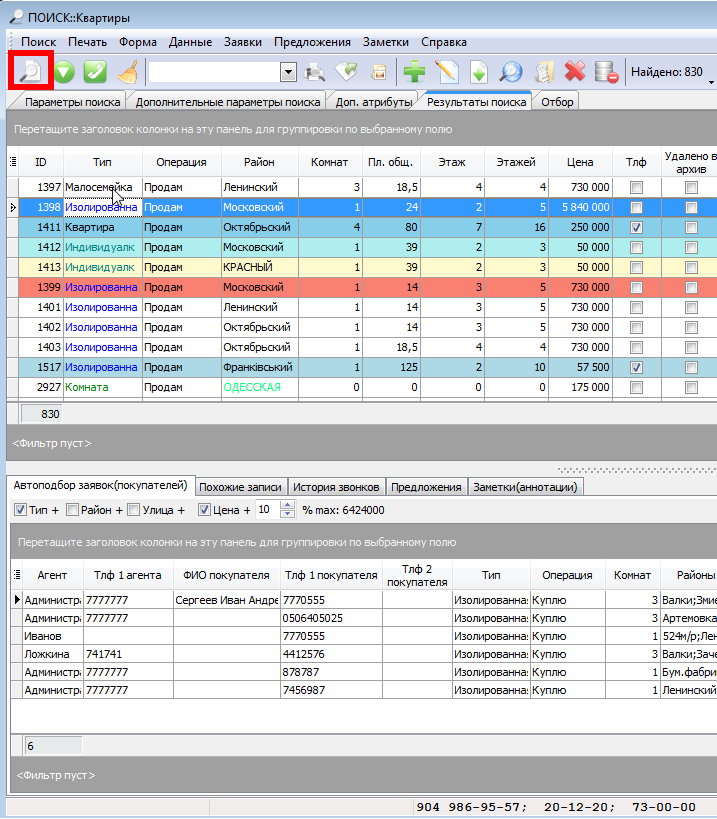Open the toolbar combo box dropdown
This screenshot has height=819, width=717.
[x=289, y=71]
